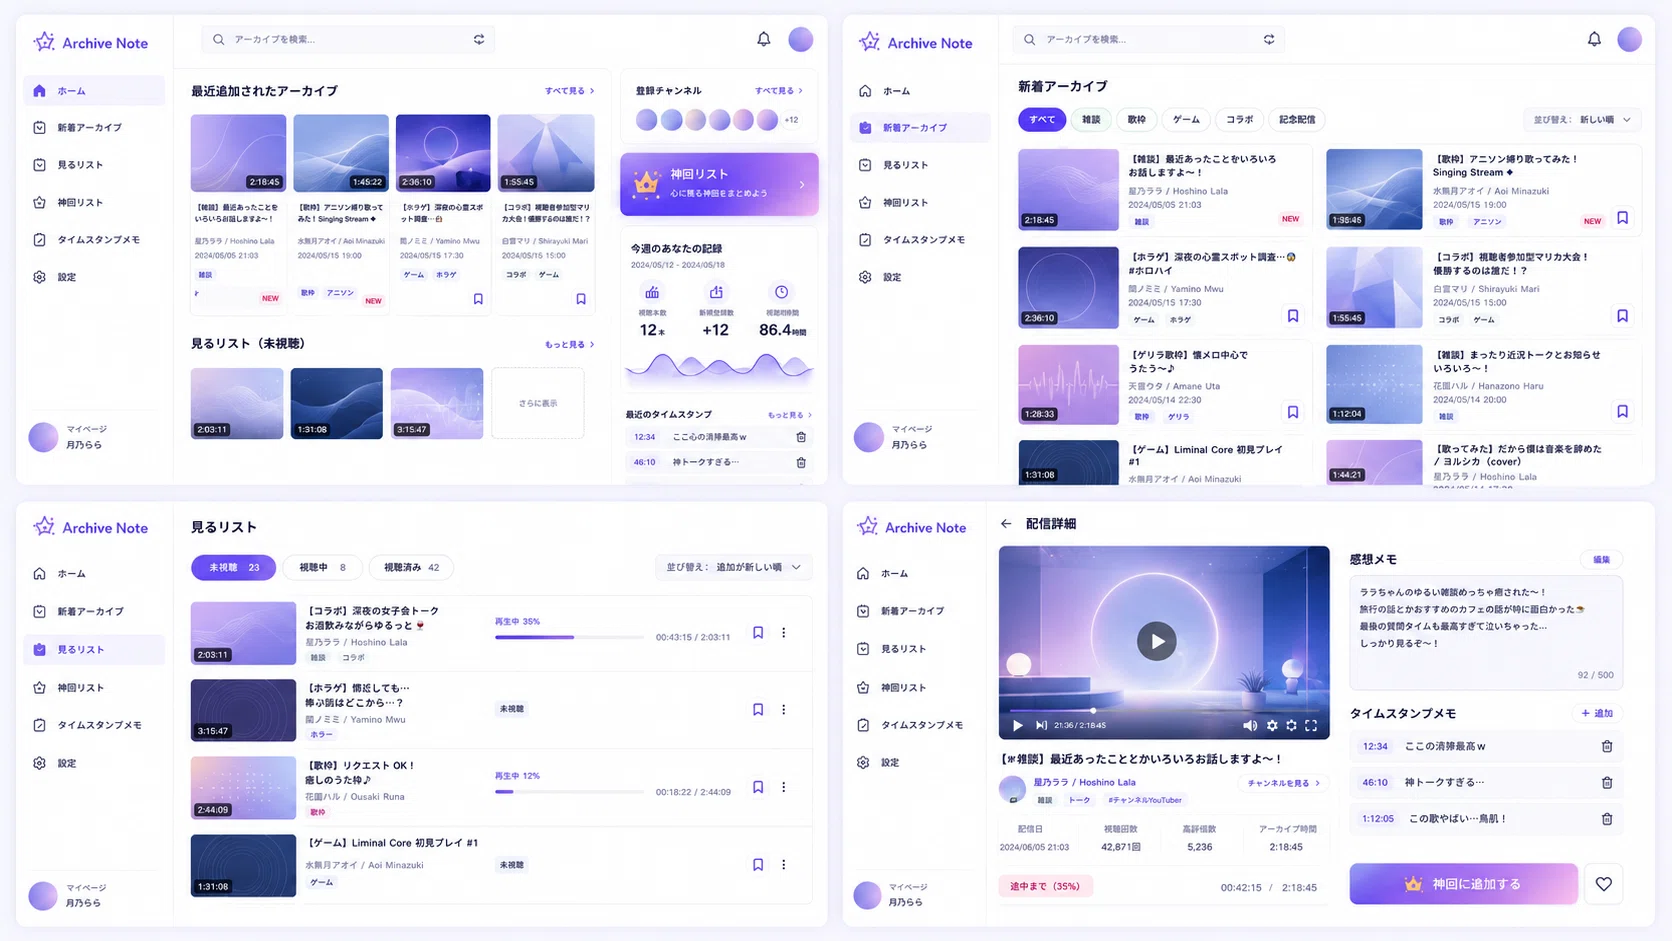This screenshot has height=941, width=1672.
Task: Bookmark the 【コラボ】深夜の女子会トーク row in 見るリスト
Action: tap(758, 632)
